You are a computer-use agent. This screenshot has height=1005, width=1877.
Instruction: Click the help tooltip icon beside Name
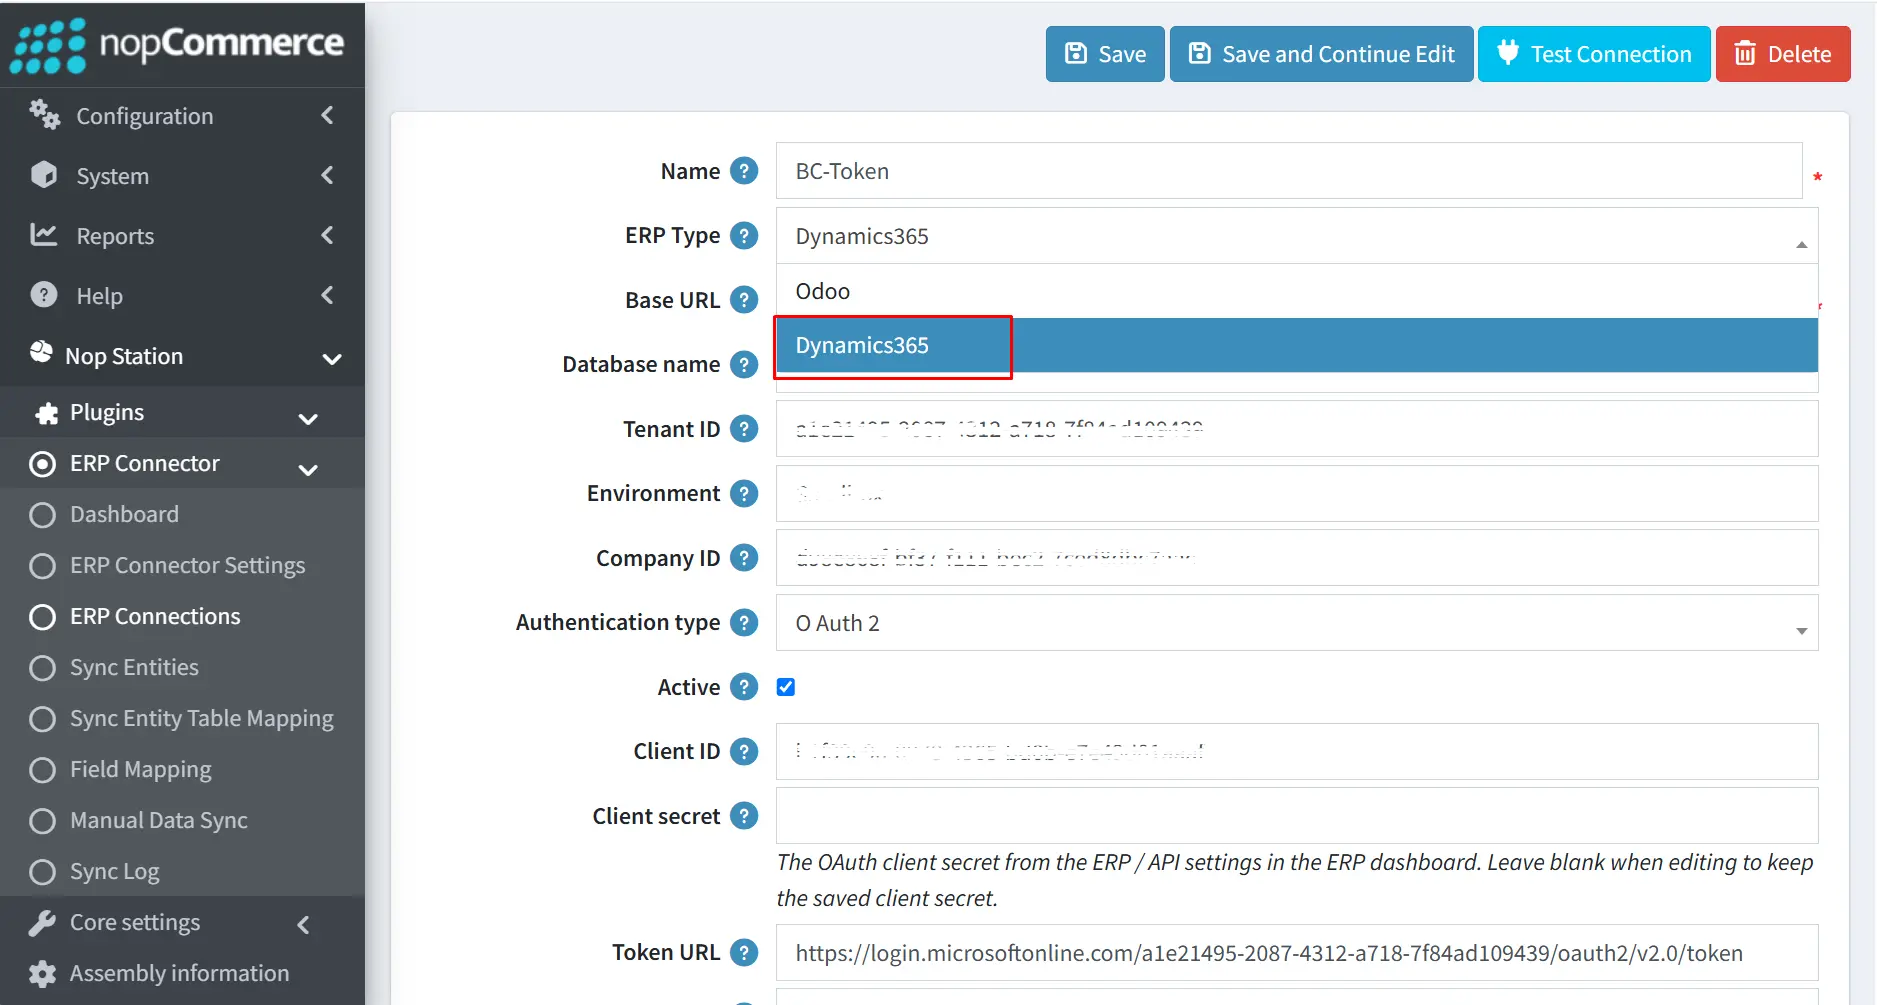coord(744,171)
